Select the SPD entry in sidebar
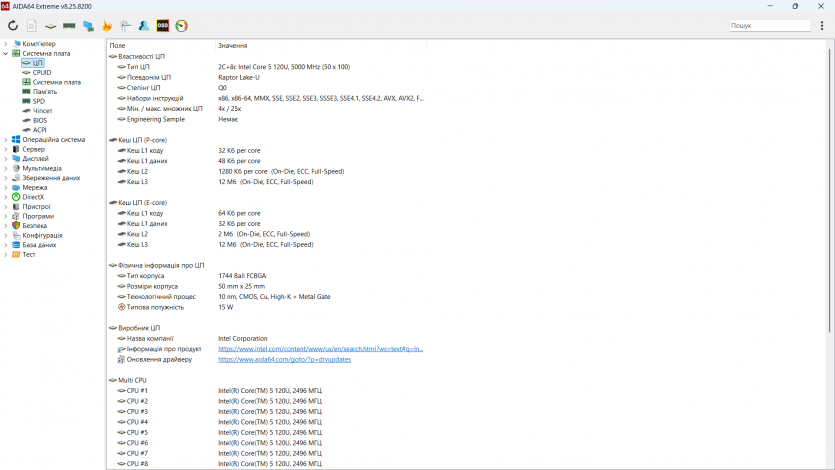The height and width of the screenshot is (470, 835). 38,101
